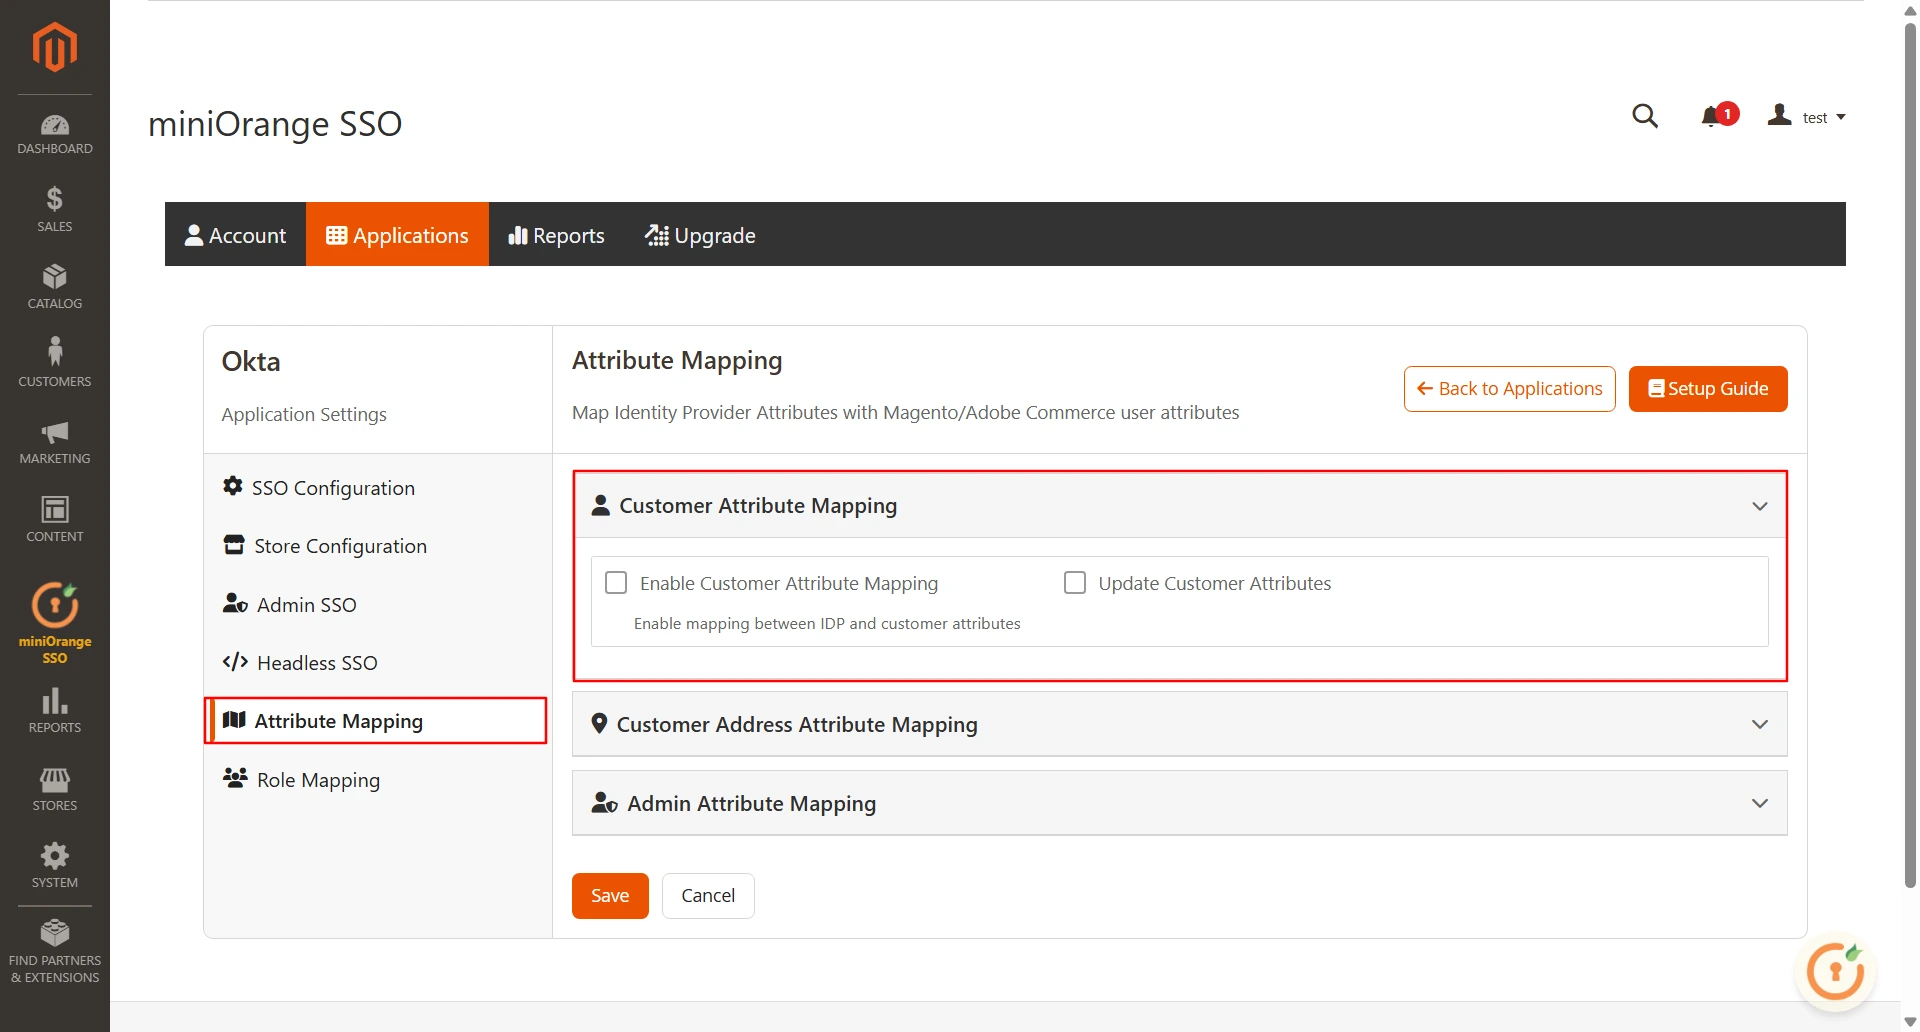Open the Marketing panel

pos(54,440)
